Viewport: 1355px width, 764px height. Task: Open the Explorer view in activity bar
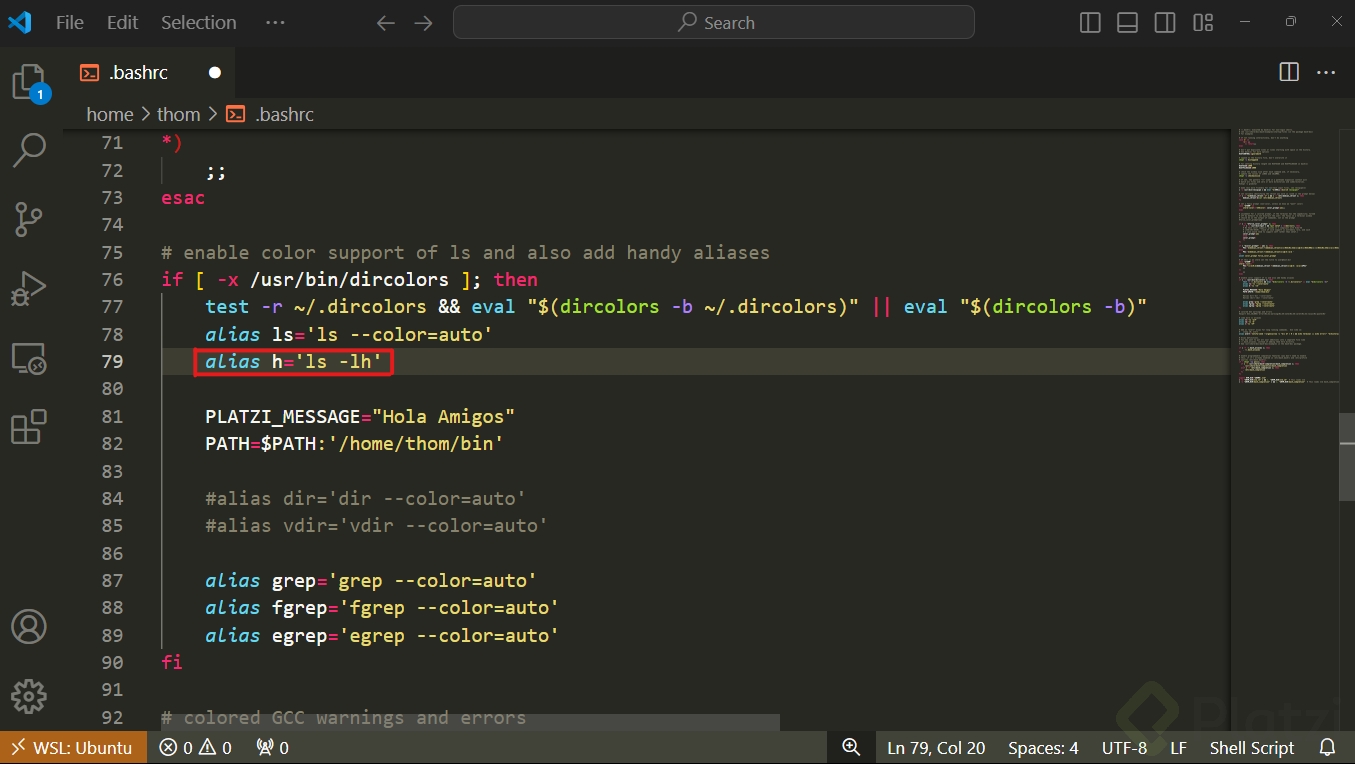coord(29,82)
